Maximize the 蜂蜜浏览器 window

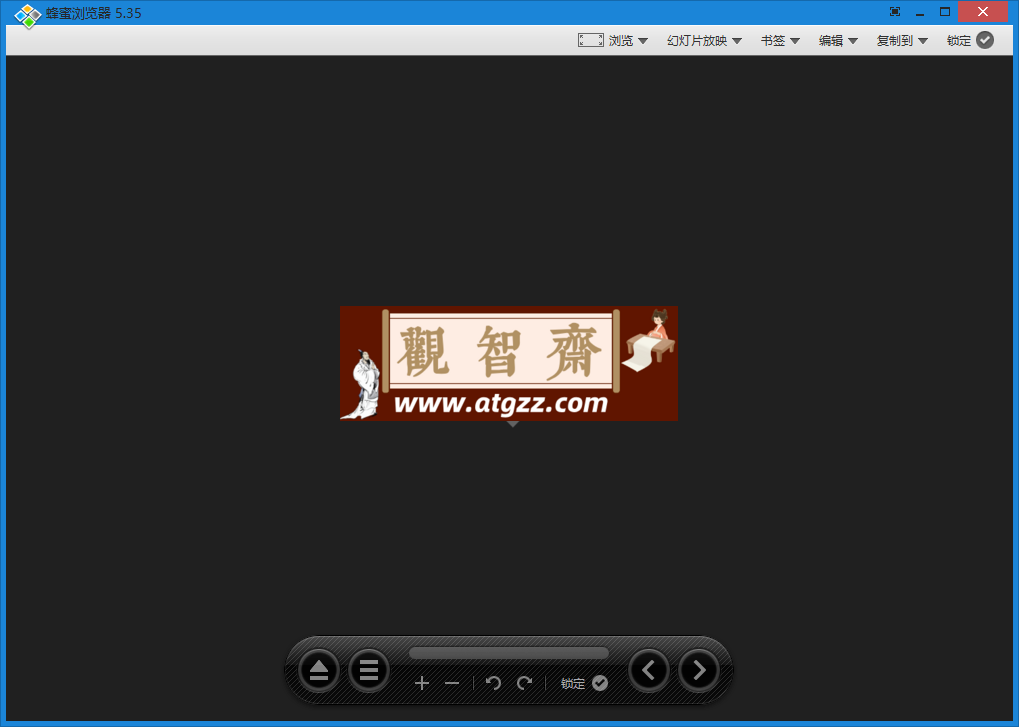[x=945, y=12]
